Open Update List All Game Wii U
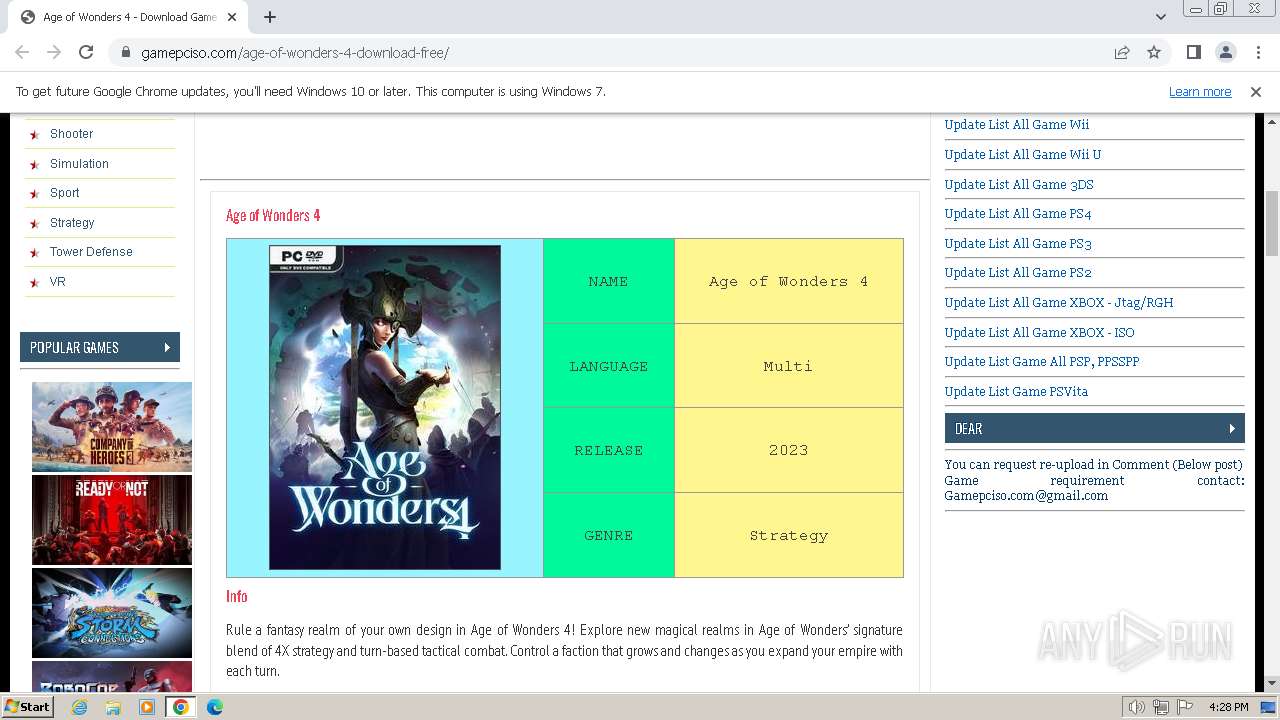This screenshot has height=720, width=1280. click(1023, 155)
